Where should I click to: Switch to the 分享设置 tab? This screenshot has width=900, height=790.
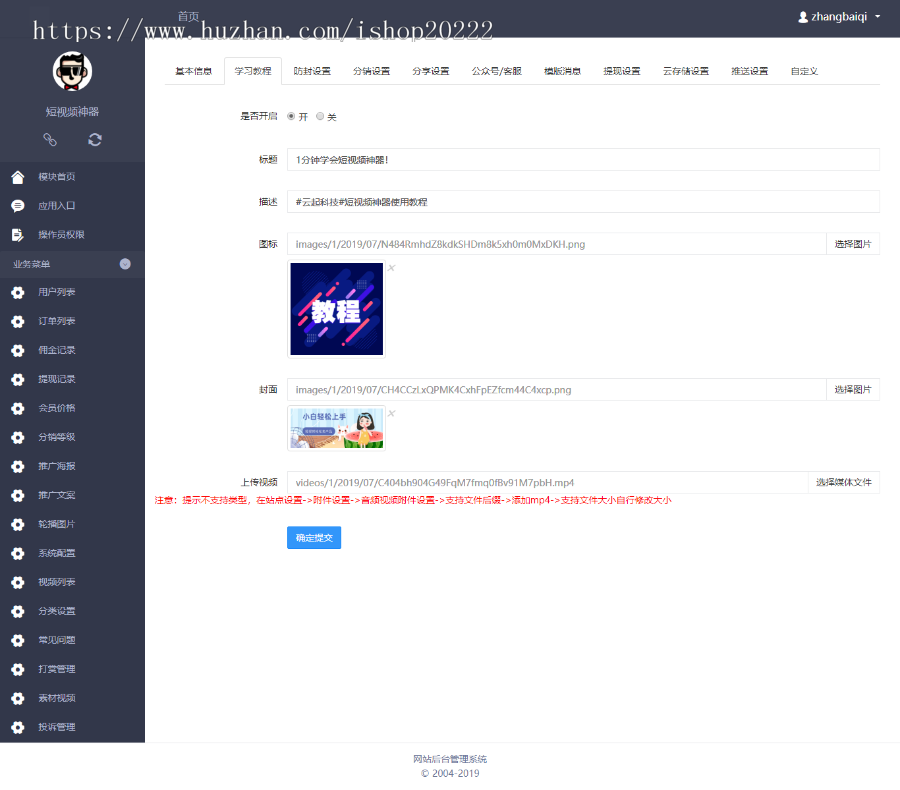(430, 71)
